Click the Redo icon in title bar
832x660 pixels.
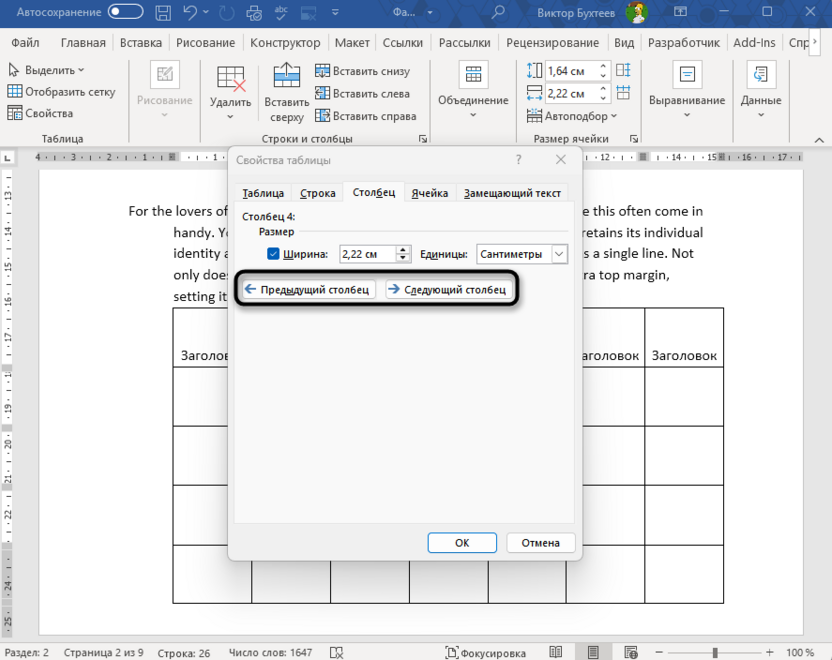pyautogui.click(x=227, y=12)
